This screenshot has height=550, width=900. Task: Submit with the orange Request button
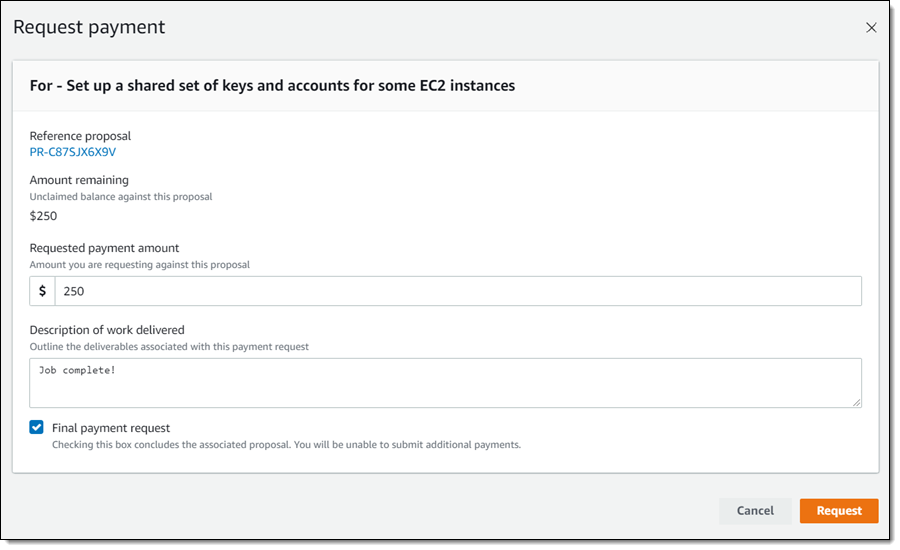point(838,511)
